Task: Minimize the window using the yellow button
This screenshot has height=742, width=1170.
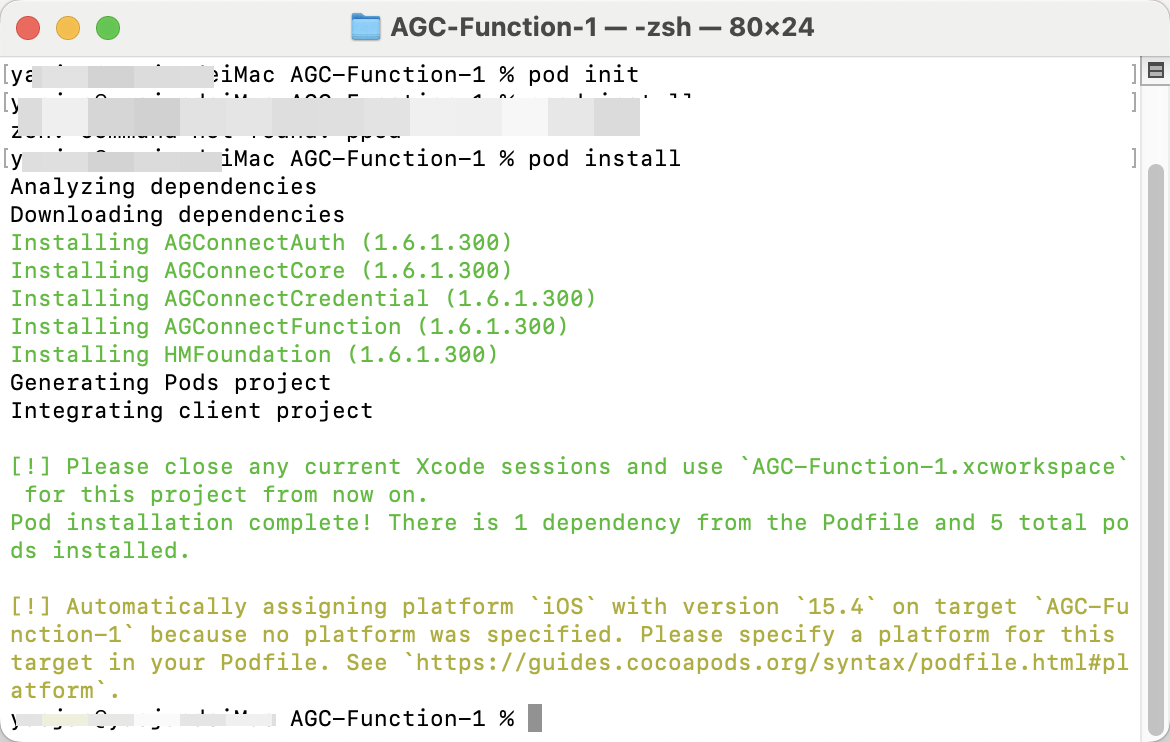Action: (x=68, y=28)
